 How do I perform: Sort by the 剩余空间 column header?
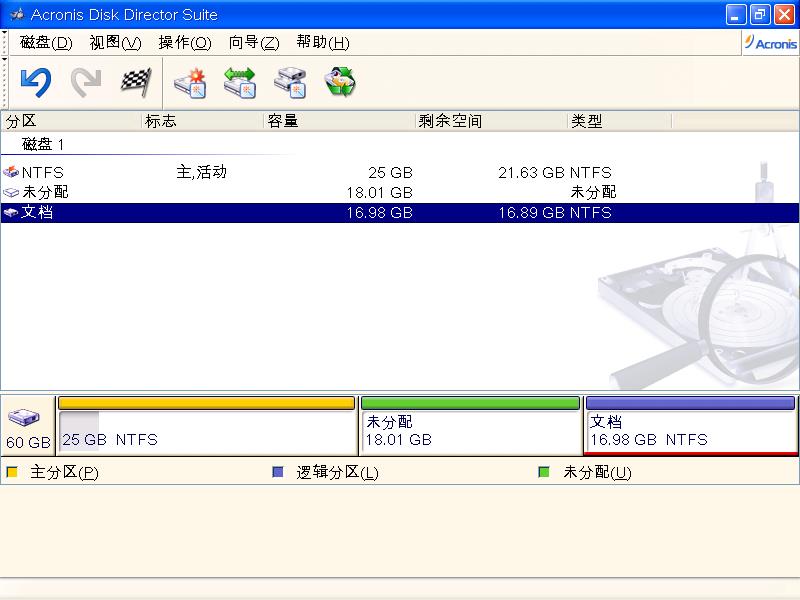point(491,121)
